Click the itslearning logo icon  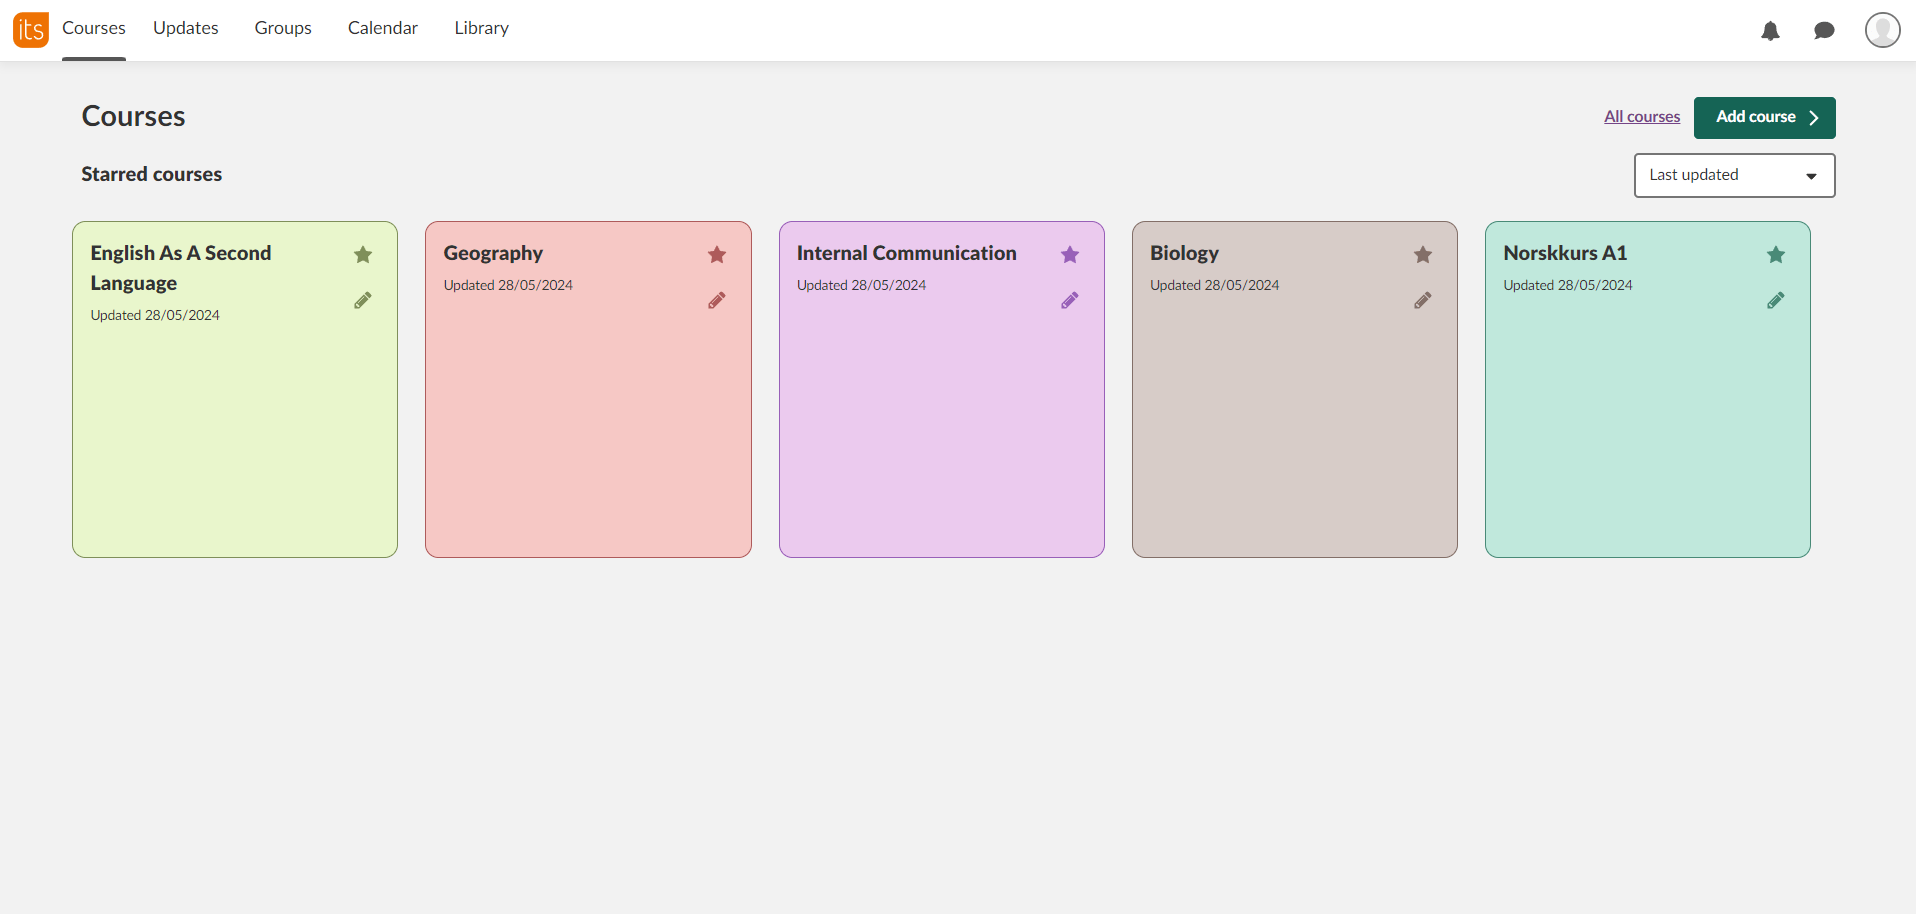tap(30, 29)
